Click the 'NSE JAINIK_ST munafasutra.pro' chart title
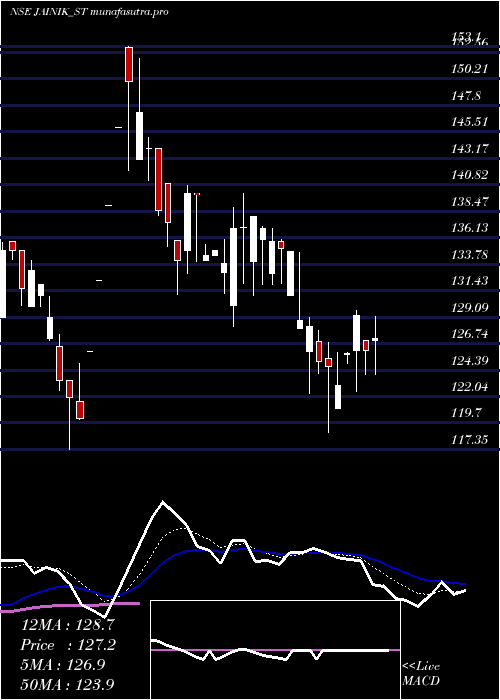Viewport: 500px width, 700px height. tap(89, 12)
